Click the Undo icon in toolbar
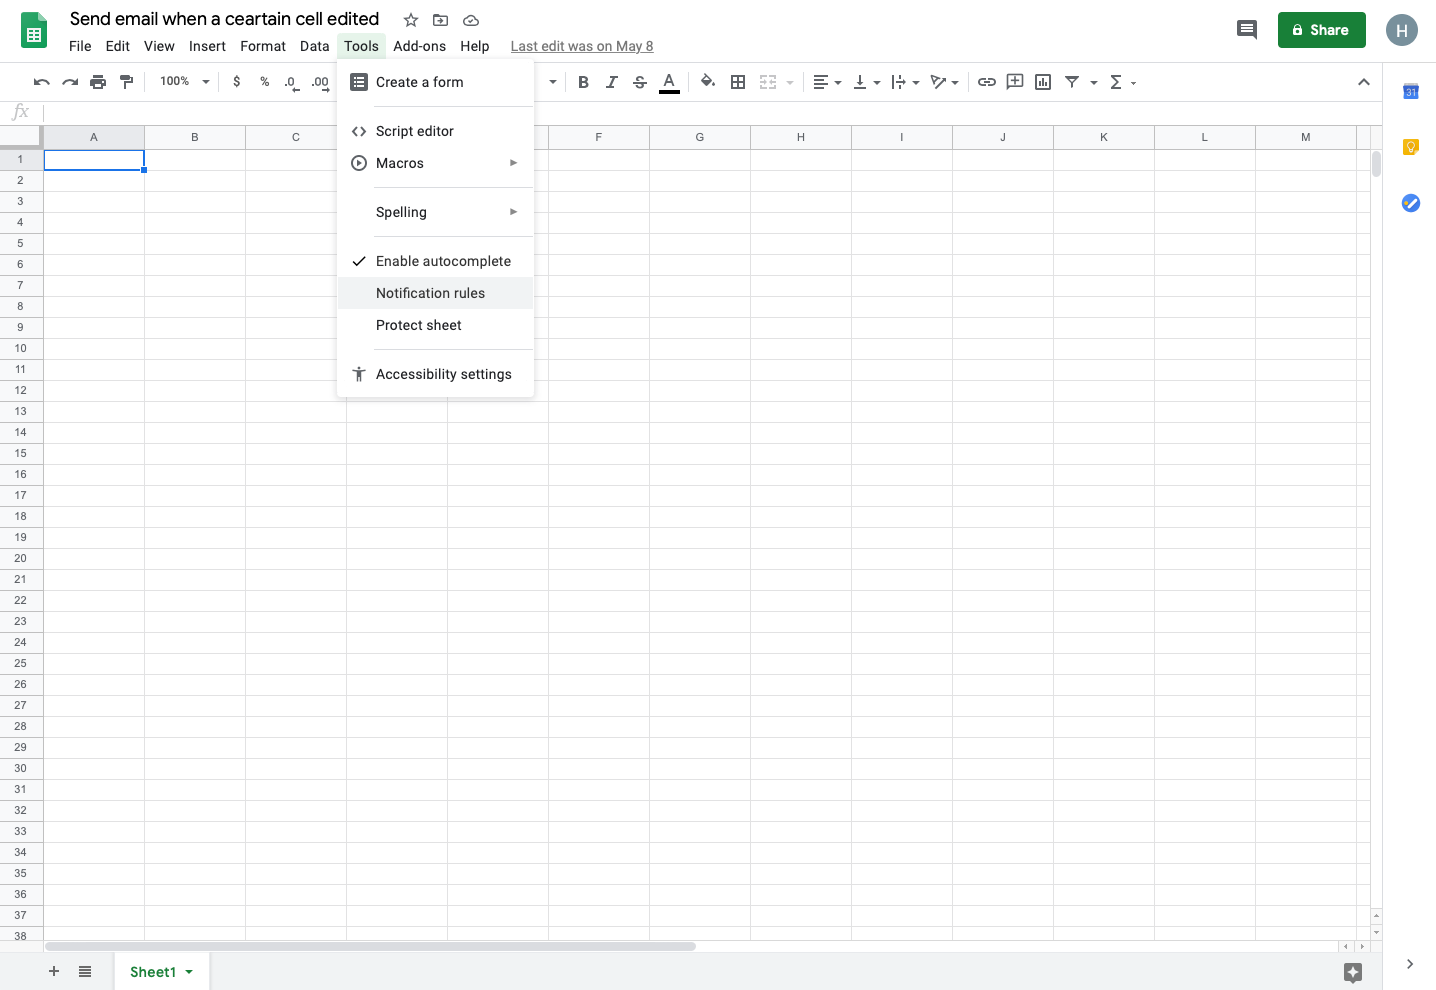Screen dimensions: 1436x990 click(x=42, y=82)
